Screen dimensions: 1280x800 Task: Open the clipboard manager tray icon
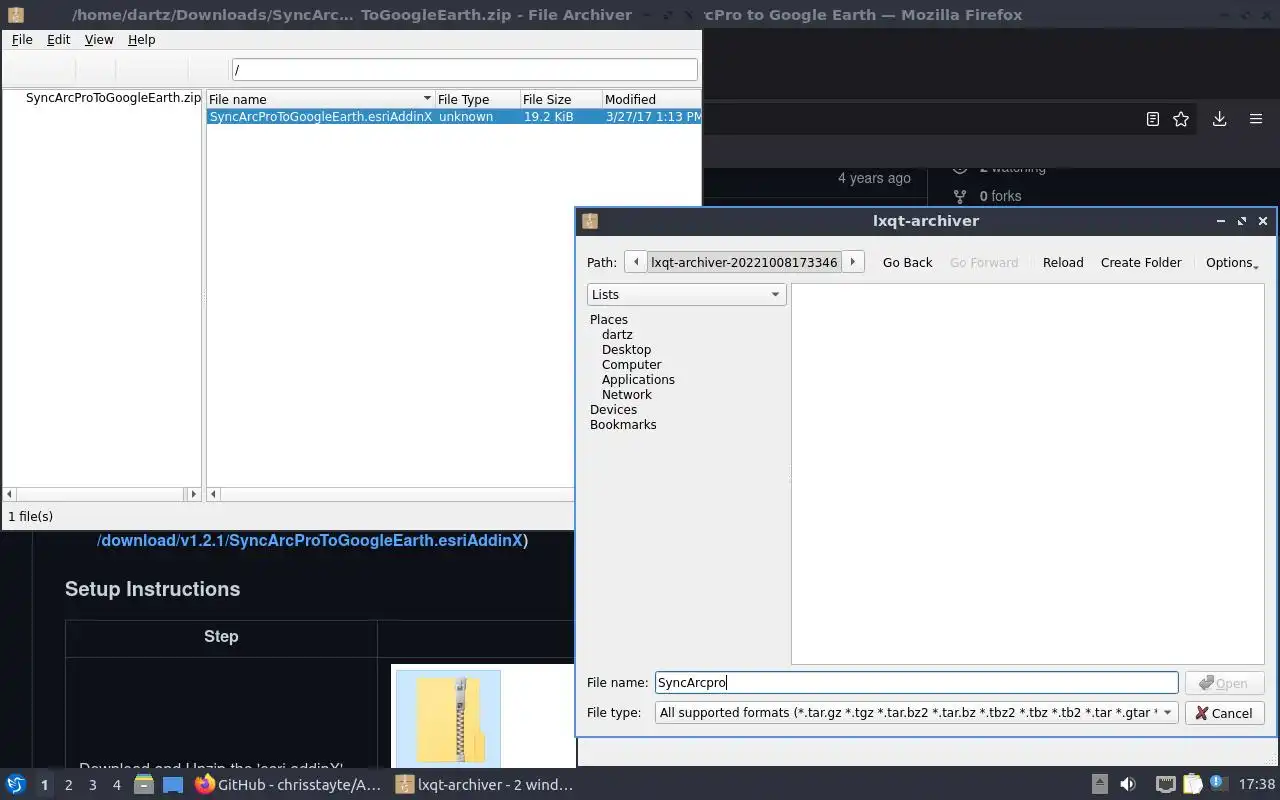[1192, 785]
